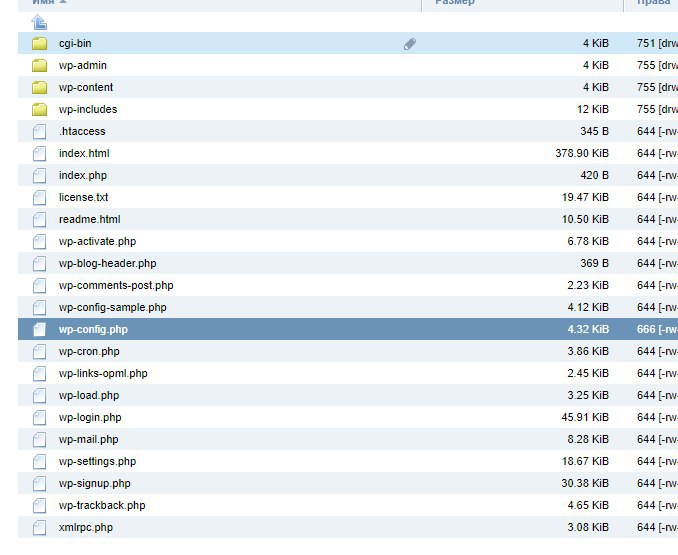Sort by the Права column header
Screen dimensions: 678x555
(x=654, y=2)
